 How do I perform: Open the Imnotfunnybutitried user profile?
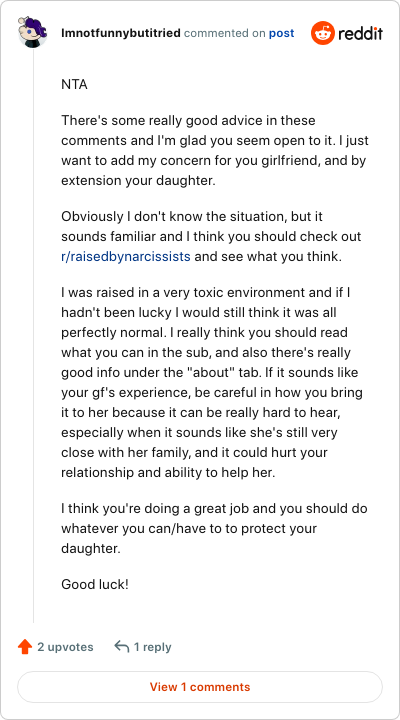click(121, 34)
